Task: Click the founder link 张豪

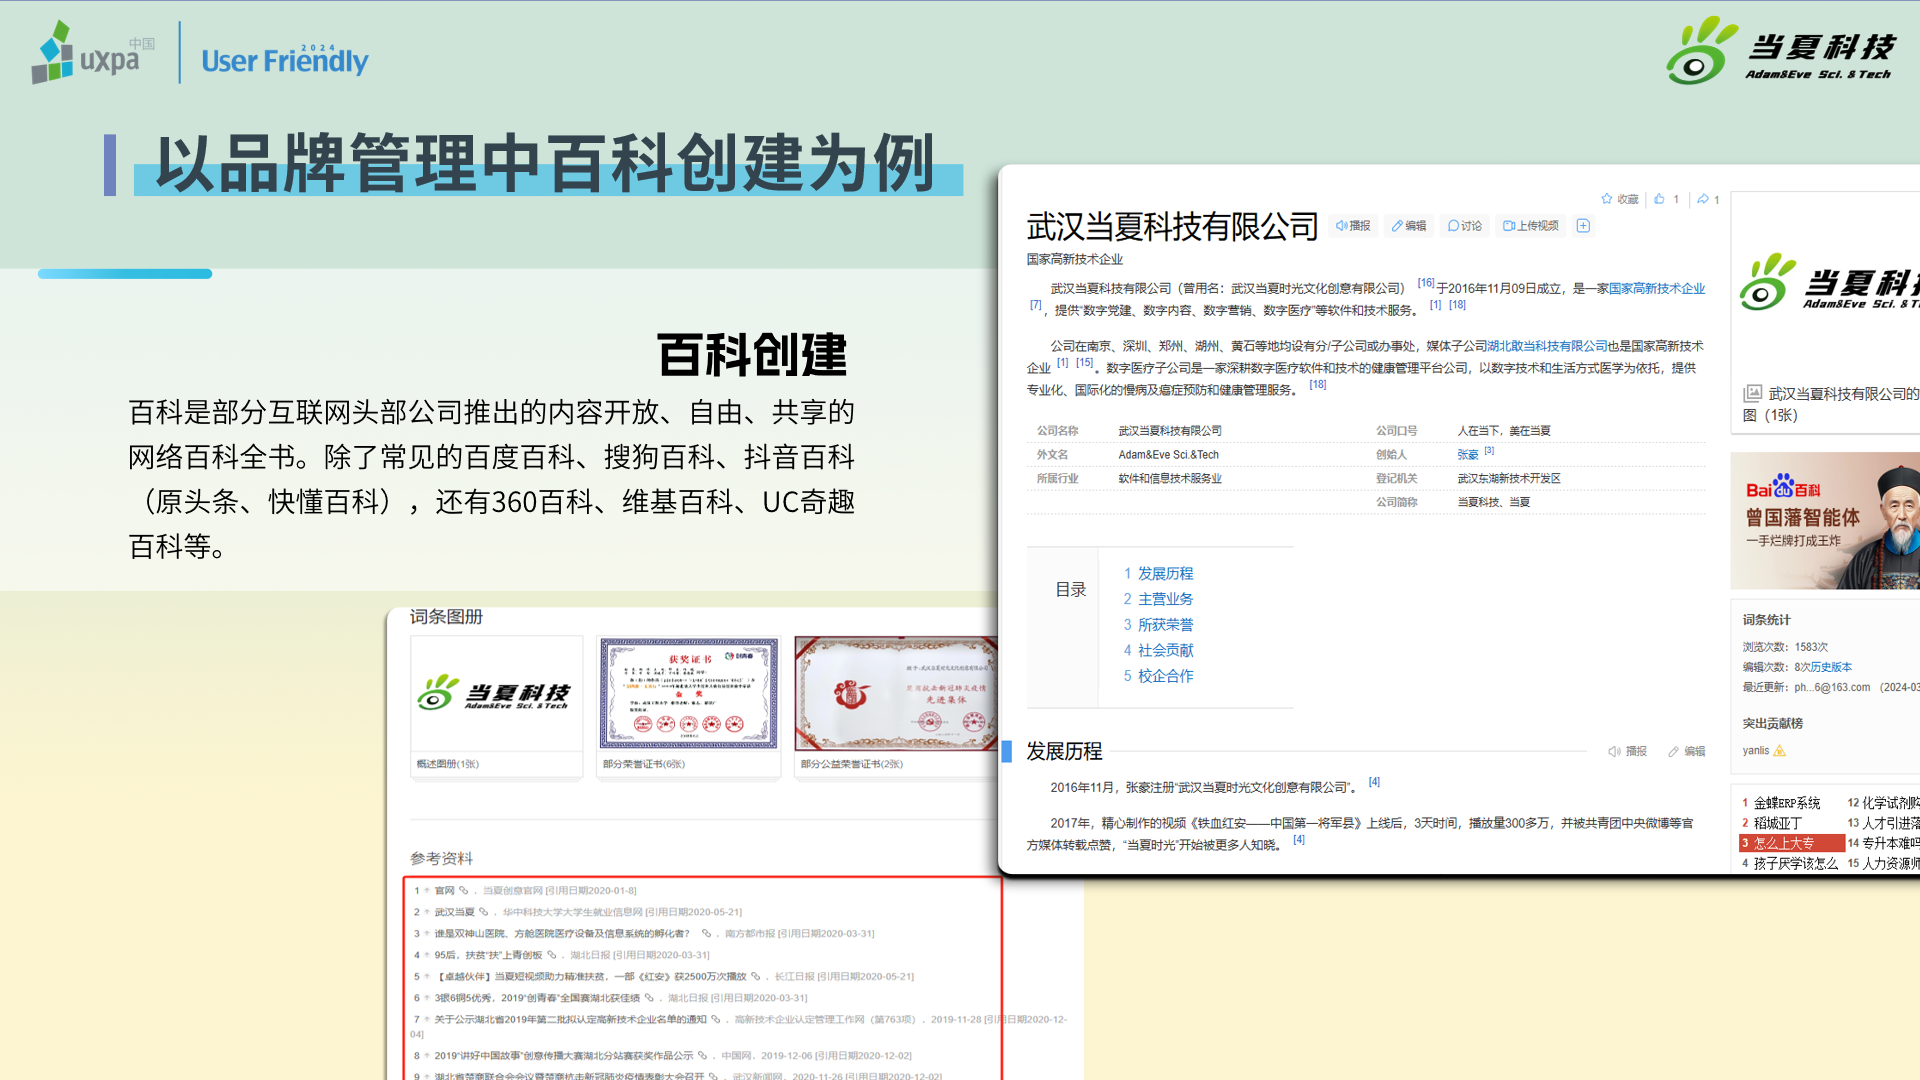Action: pyautogui.click(x=1467, y=455)
